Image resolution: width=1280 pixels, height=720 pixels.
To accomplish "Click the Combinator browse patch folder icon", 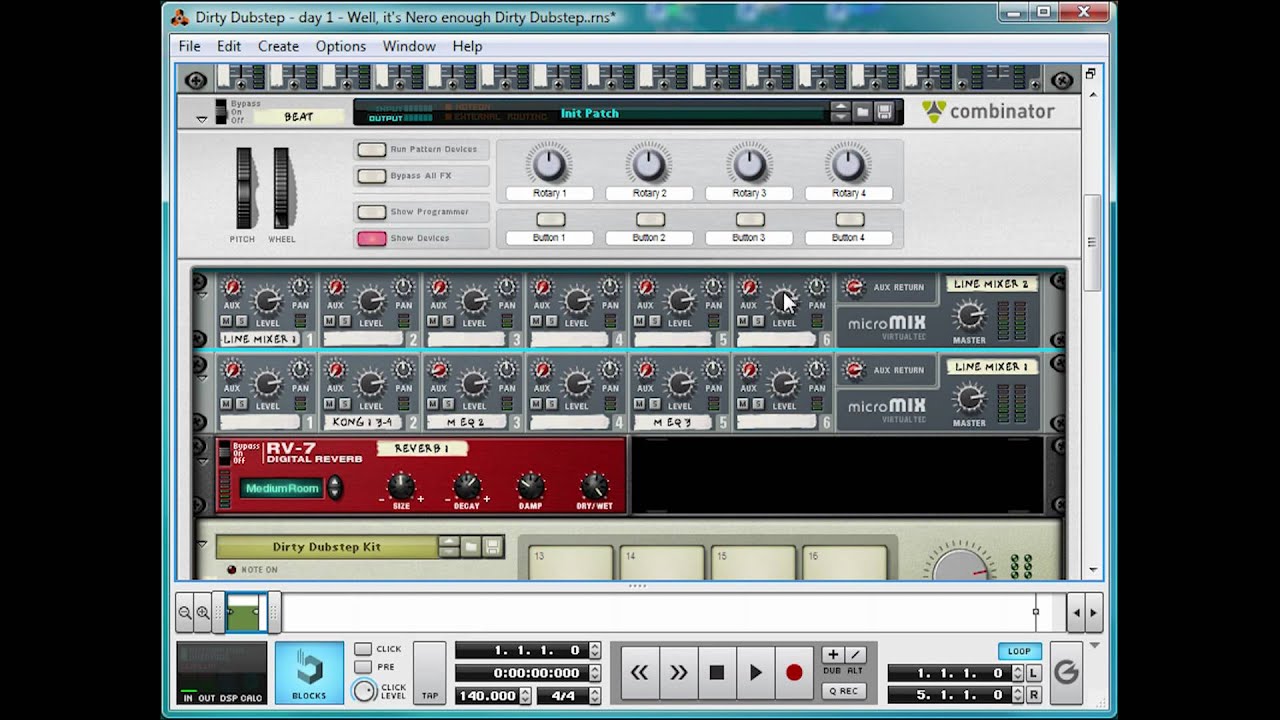I will click(863, 112).
